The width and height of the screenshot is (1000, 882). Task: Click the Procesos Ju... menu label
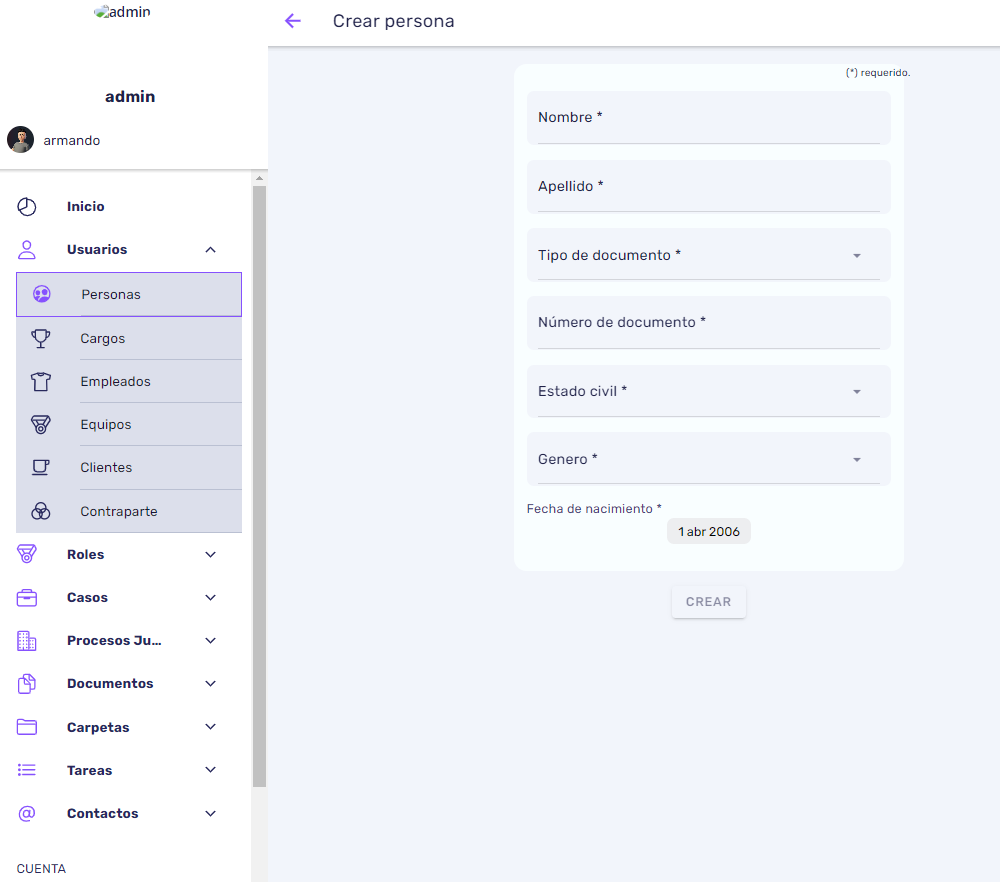114,640
